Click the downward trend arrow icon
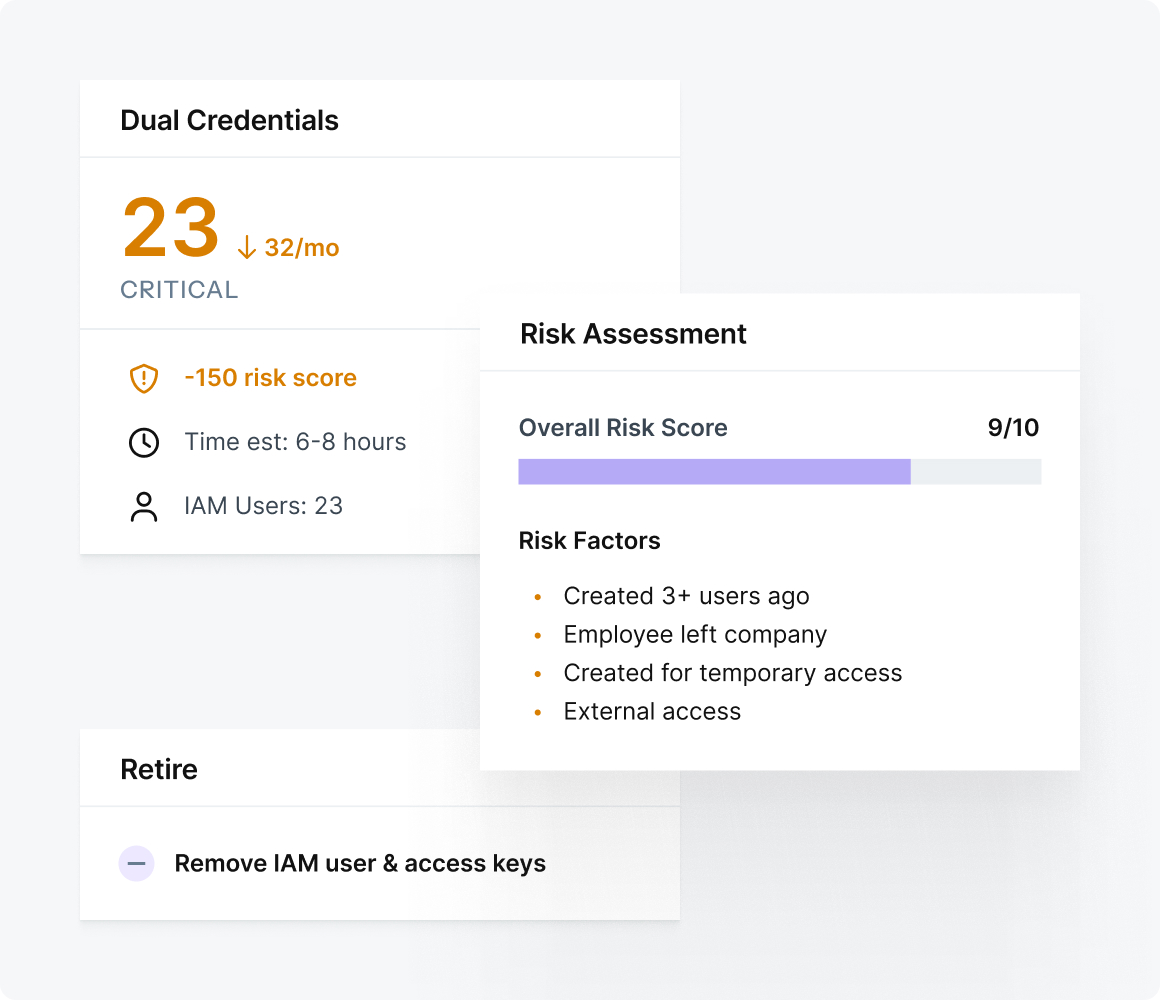This screenshot has width=1160, height=1000. pos(247,247)
